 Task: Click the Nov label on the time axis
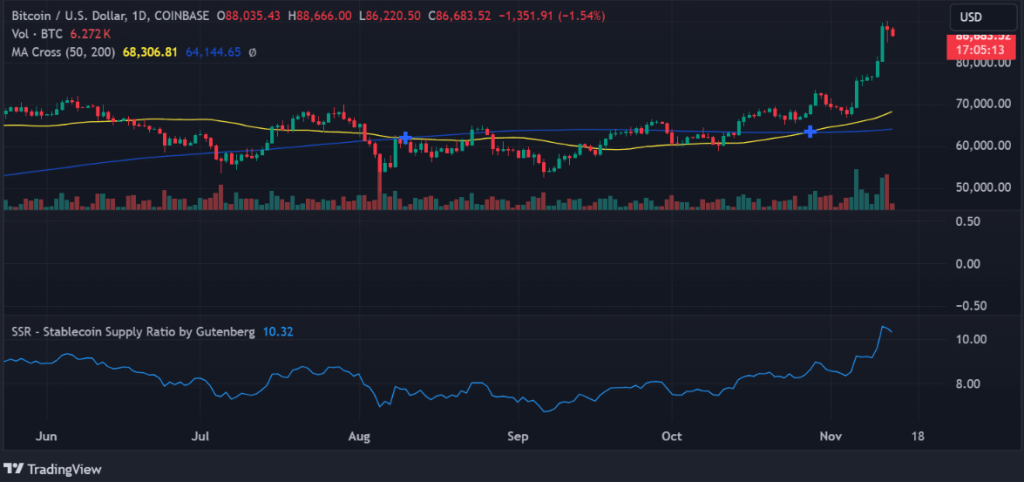pos(831,436)
